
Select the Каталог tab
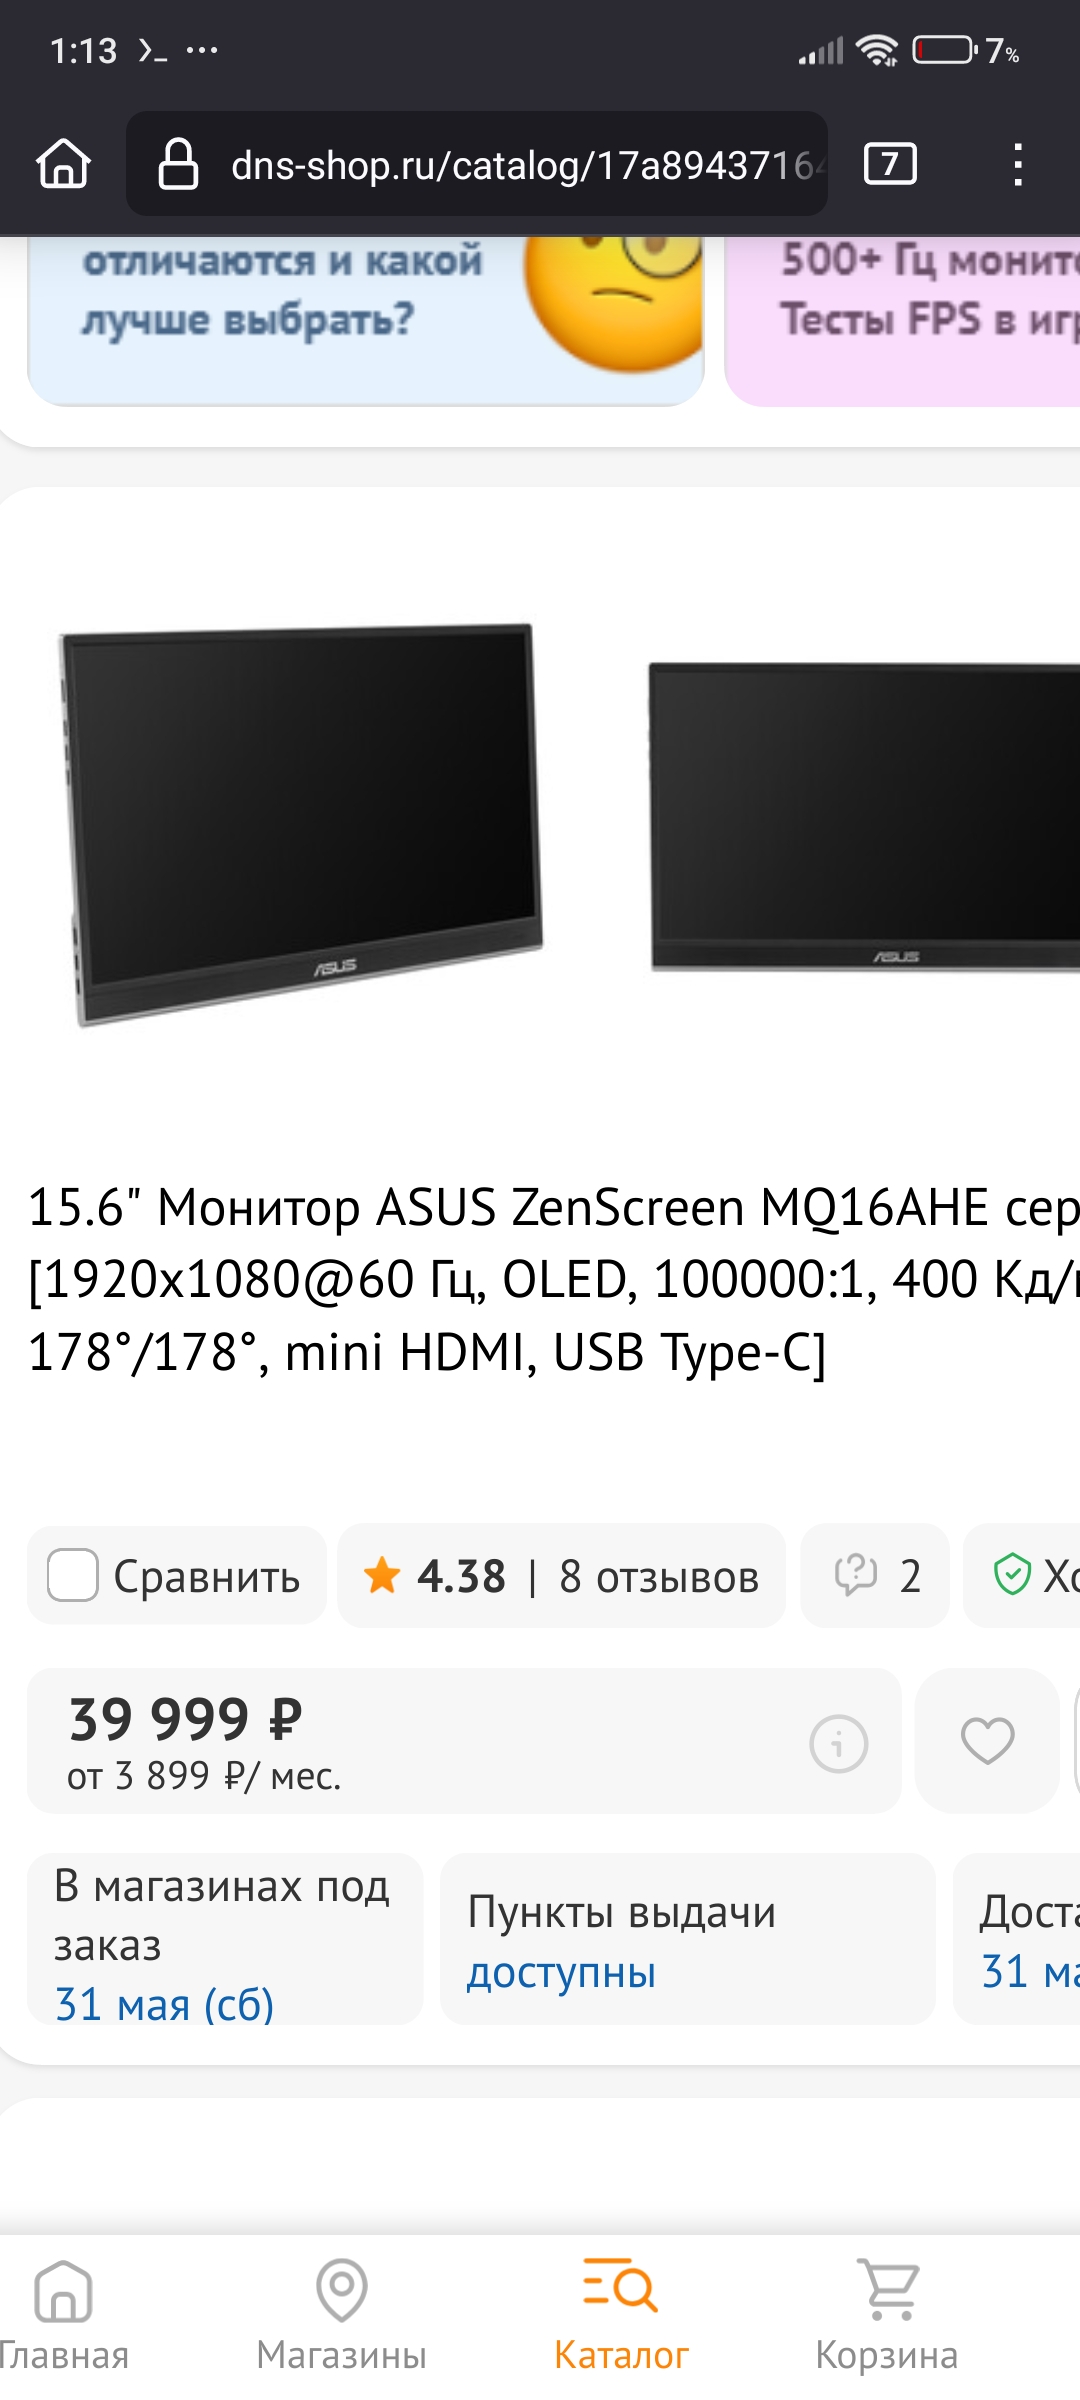621,2316
